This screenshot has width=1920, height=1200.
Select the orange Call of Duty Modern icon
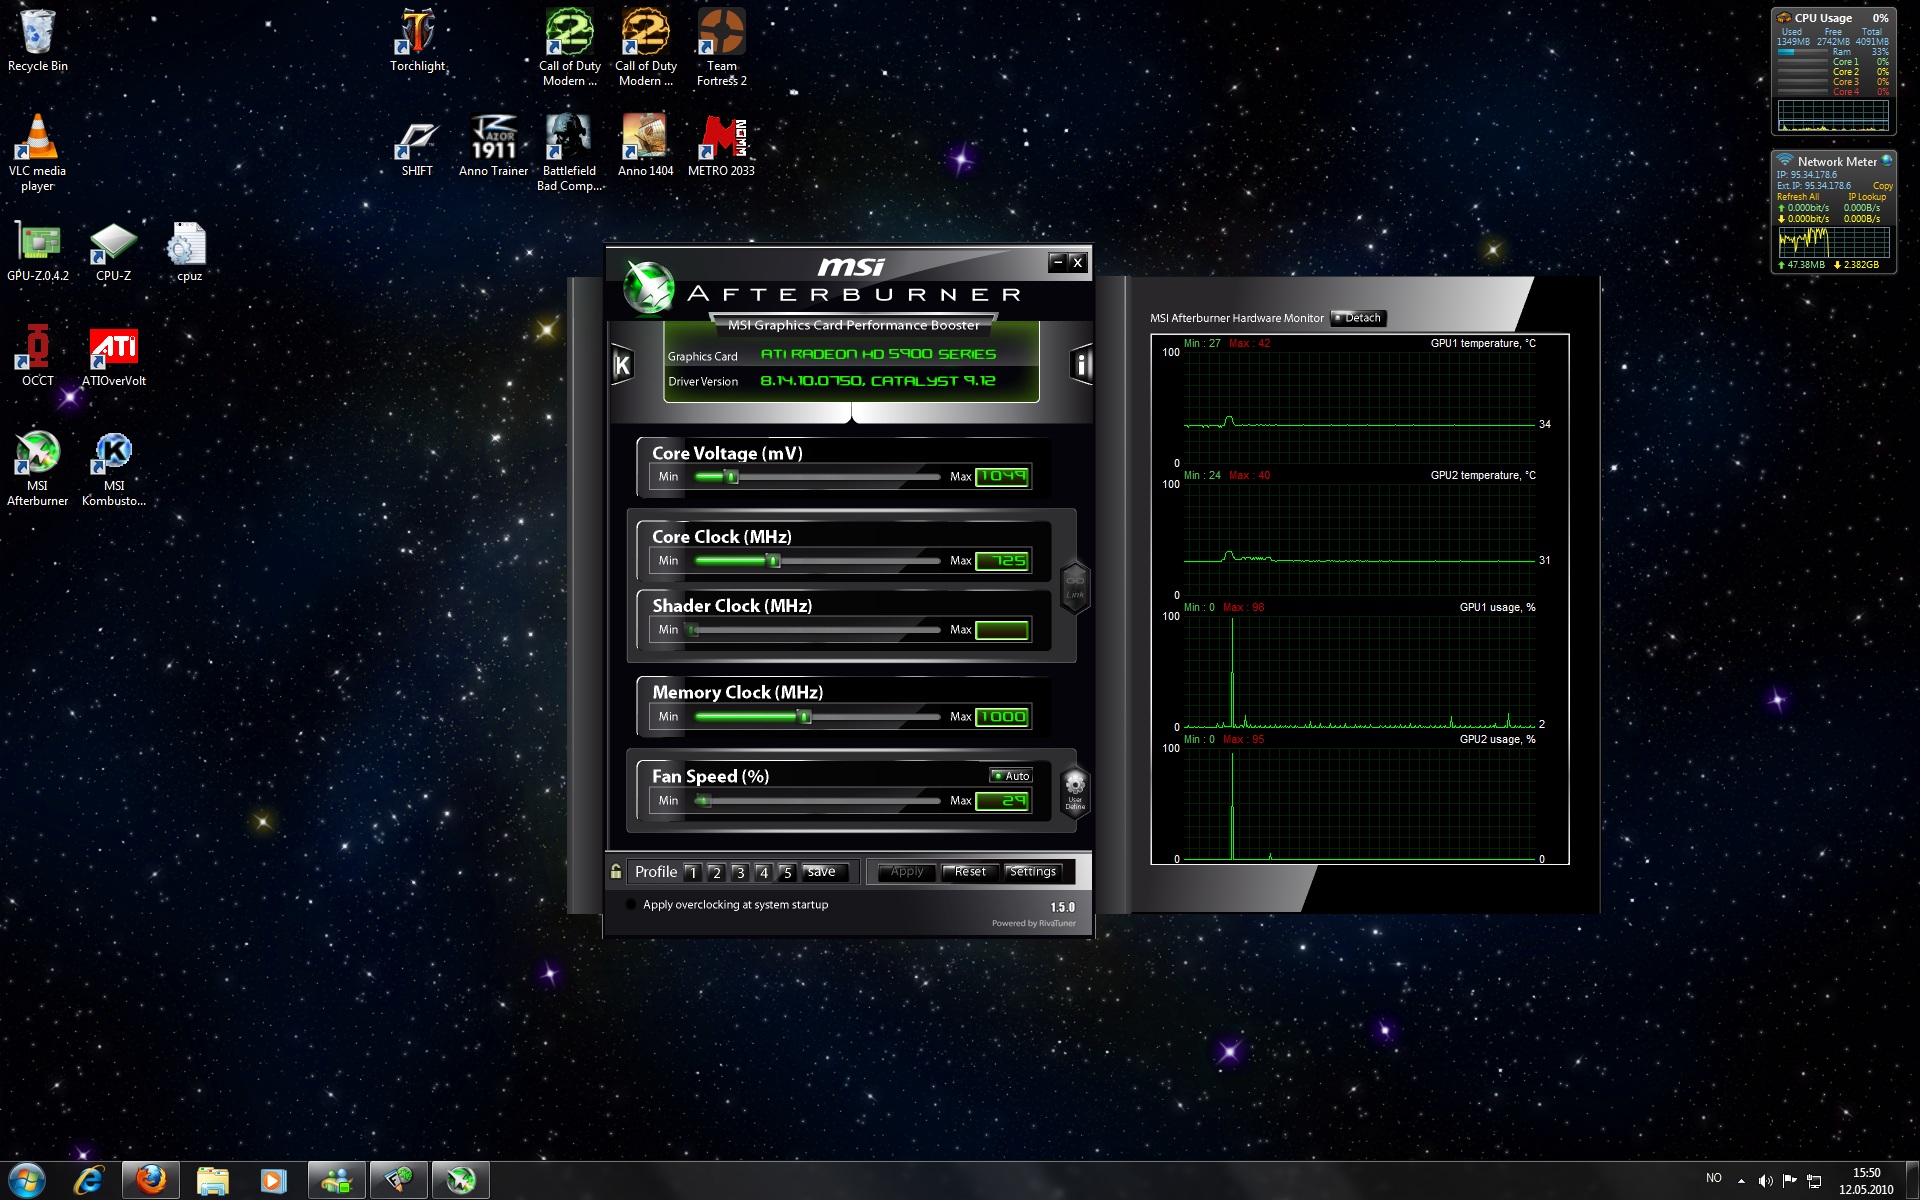(x=646, y=47)
